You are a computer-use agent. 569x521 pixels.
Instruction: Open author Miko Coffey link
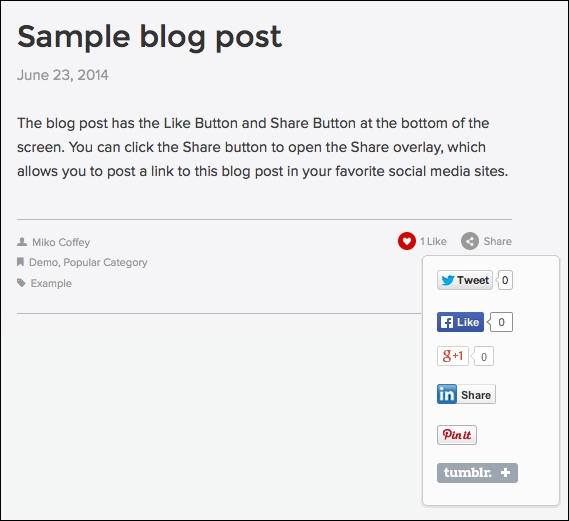point(61,242)
